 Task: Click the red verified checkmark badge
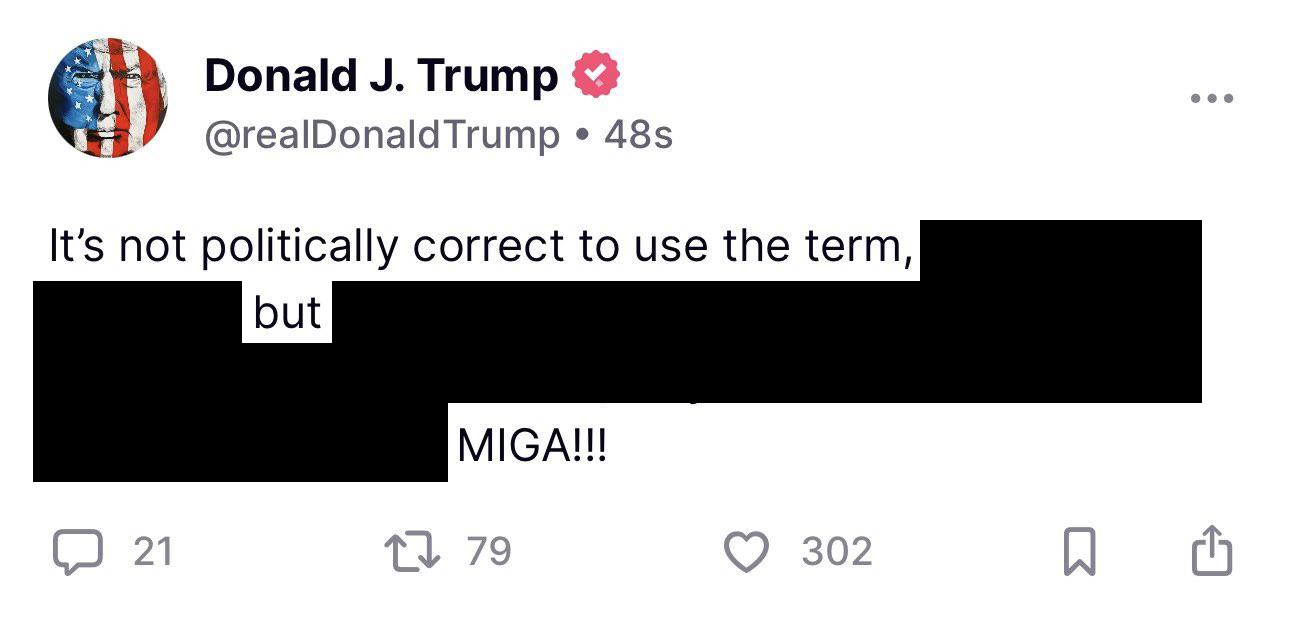click(596, 76)
